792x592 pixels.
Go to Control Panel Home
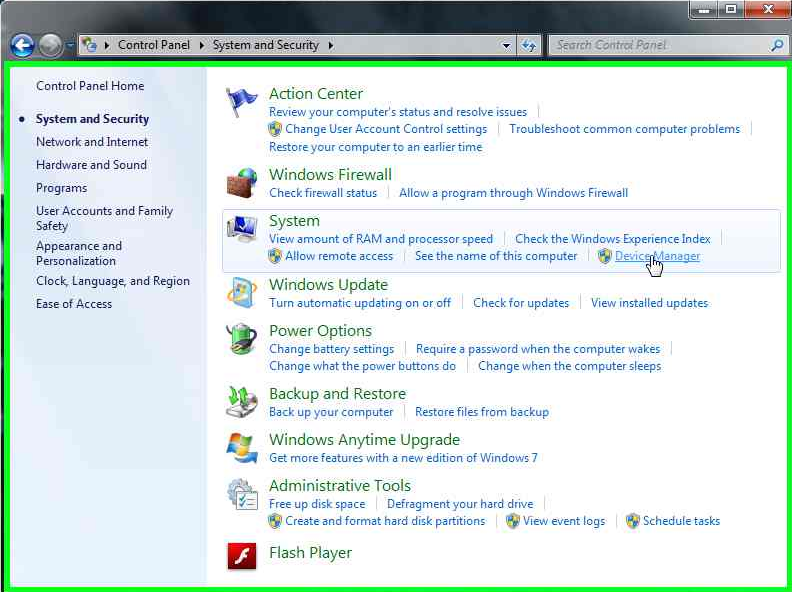pos(90,86)
